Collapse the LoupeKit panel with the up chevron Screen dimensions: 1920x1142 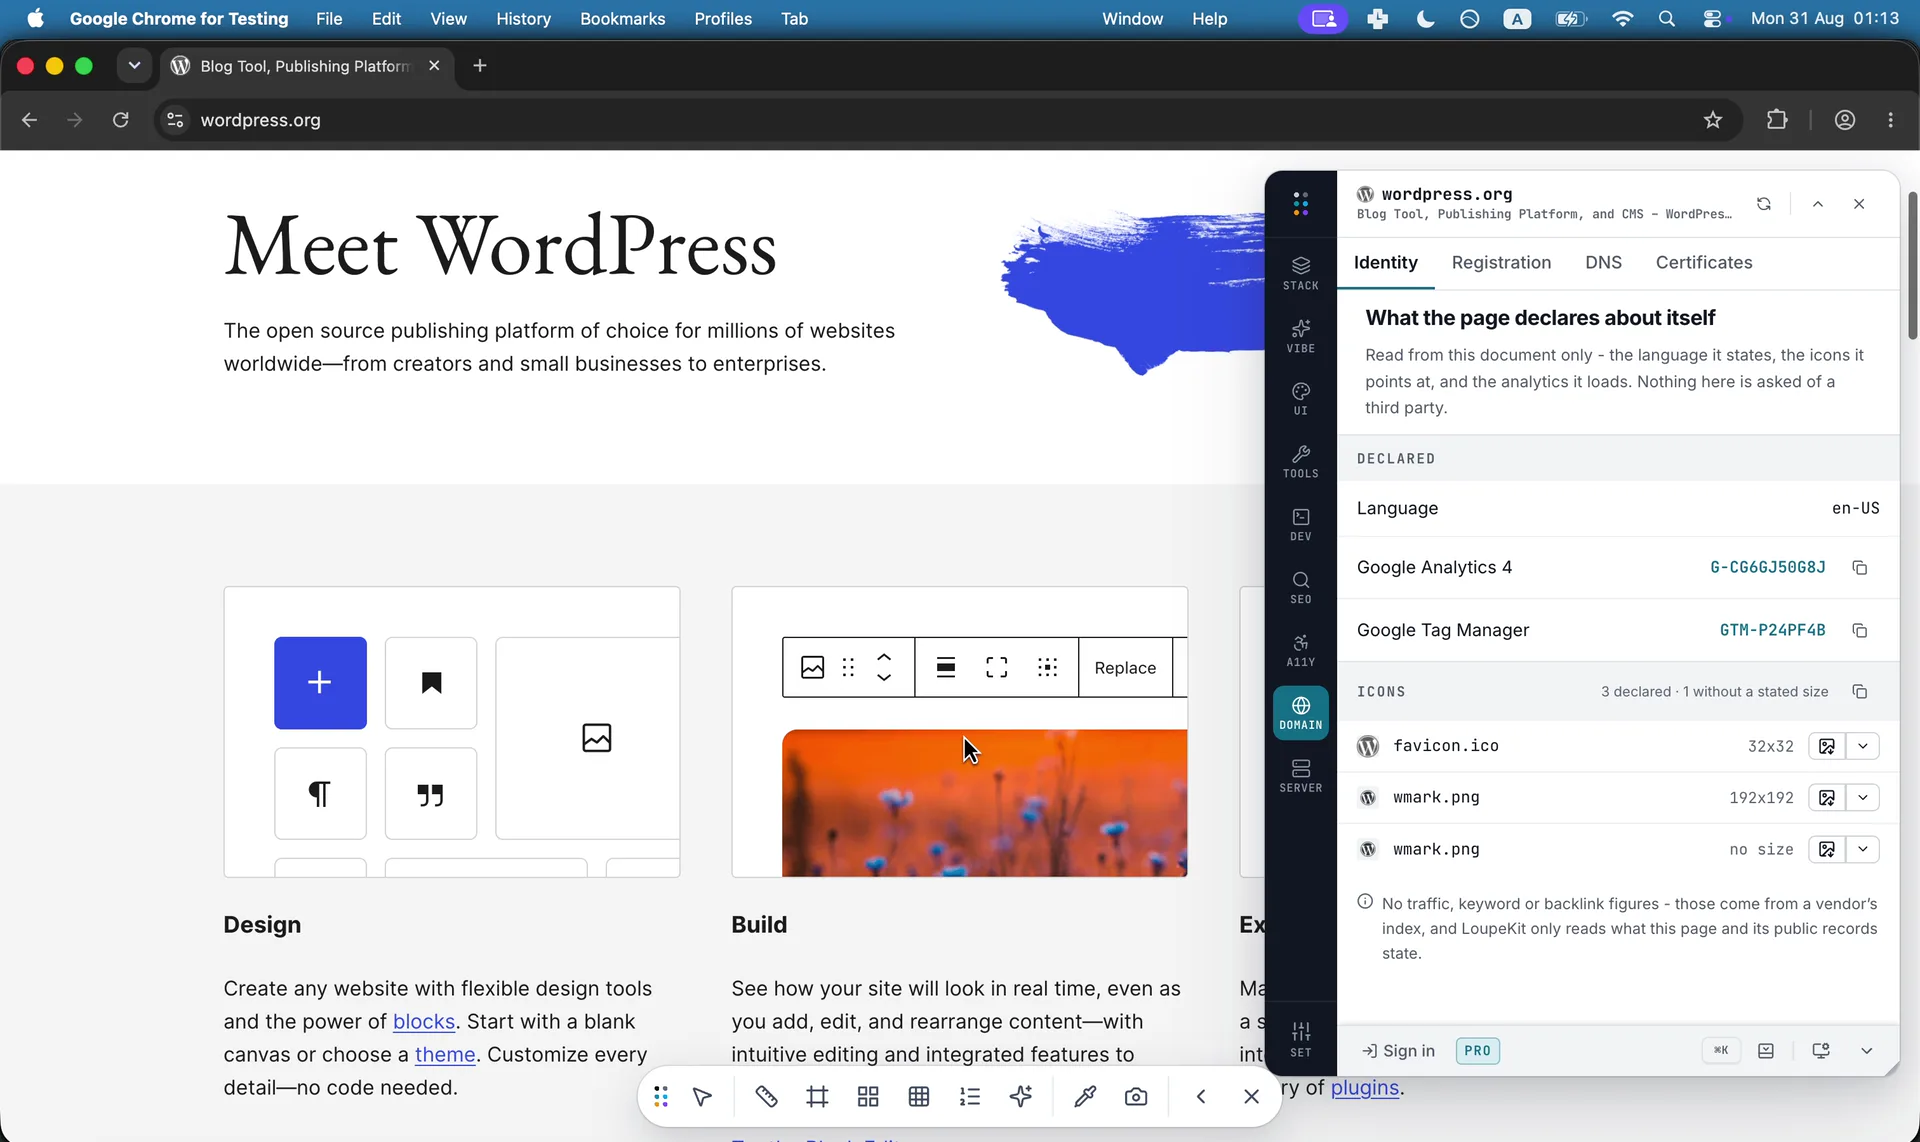[1818, 204]
